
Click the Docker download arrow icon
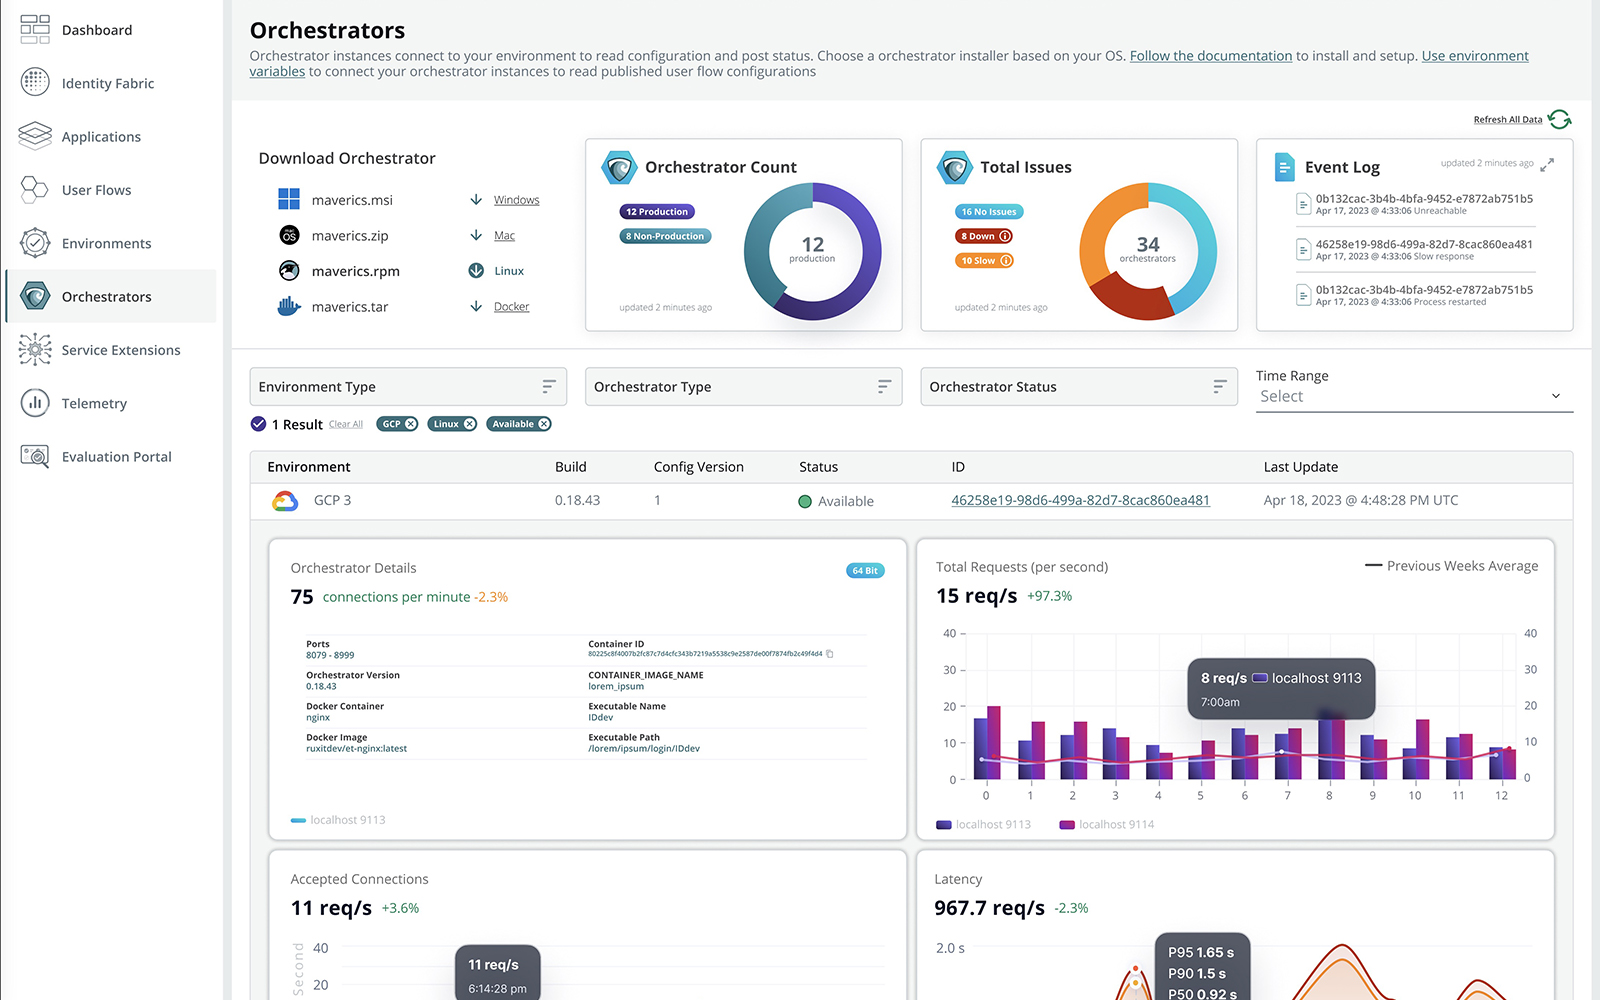coord(476,307)
